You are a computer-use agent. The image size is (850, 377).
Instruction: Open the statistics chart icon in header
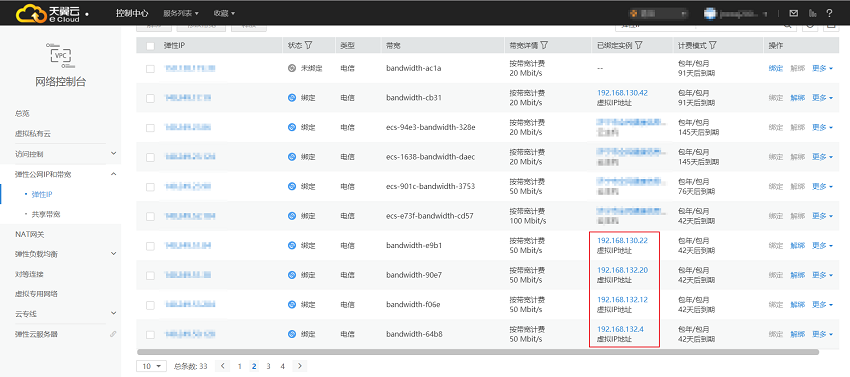(812, 13)
